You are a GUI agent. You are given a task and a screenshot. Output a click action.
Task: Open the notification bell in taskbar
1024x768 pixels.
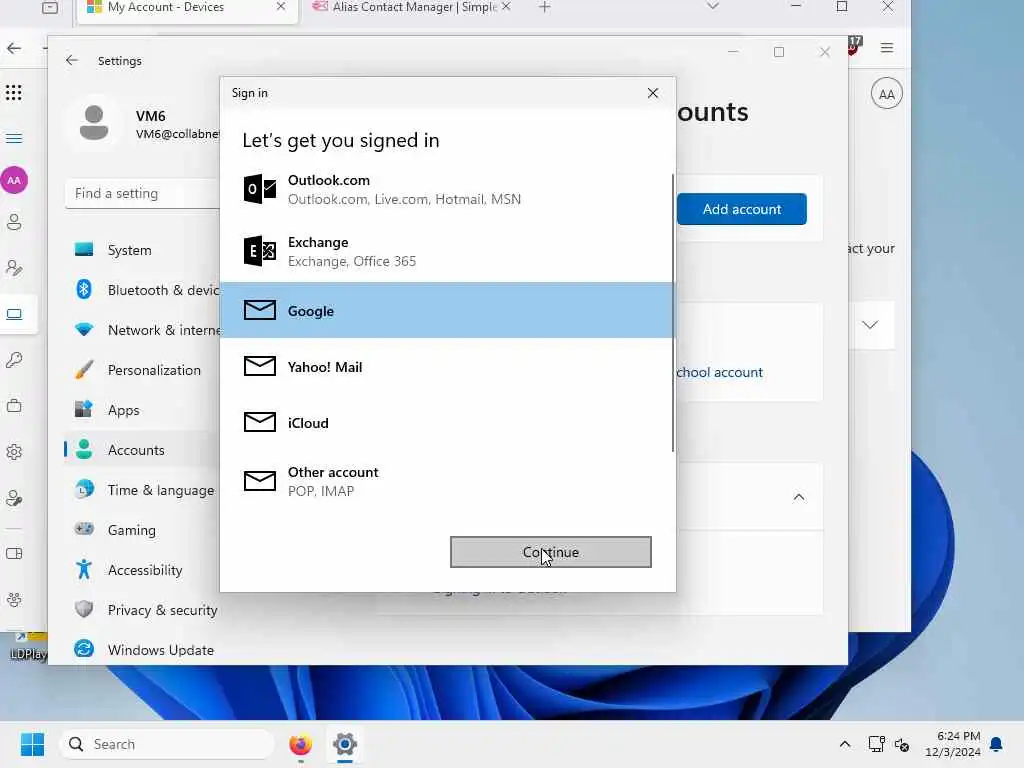pyautogui.click(x=996, y=744)
